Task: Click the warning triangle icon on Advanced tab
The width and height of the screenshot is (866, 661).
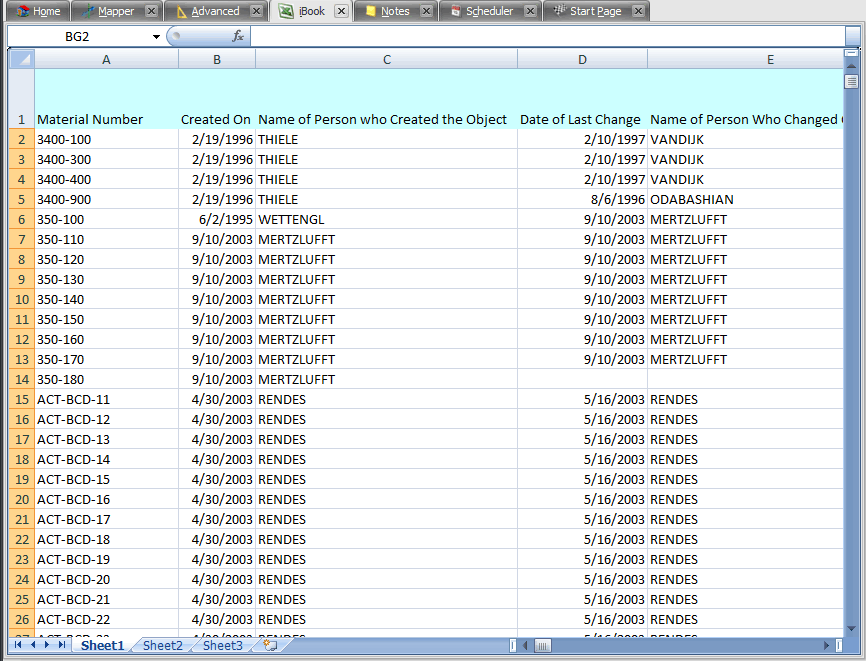Action: pos(184,10)
